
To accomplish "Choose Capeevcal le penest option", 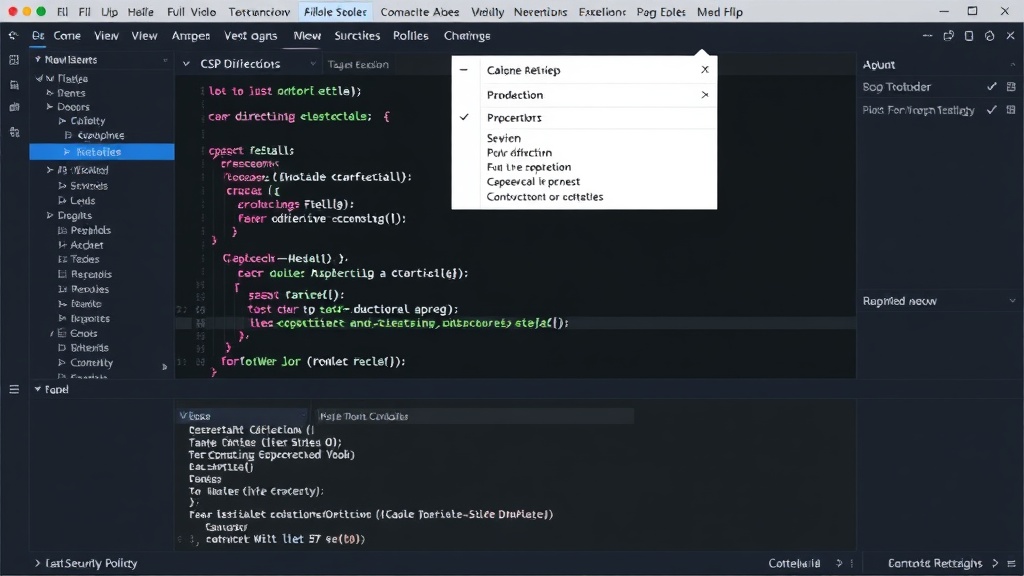I will [x=533, y=182].
